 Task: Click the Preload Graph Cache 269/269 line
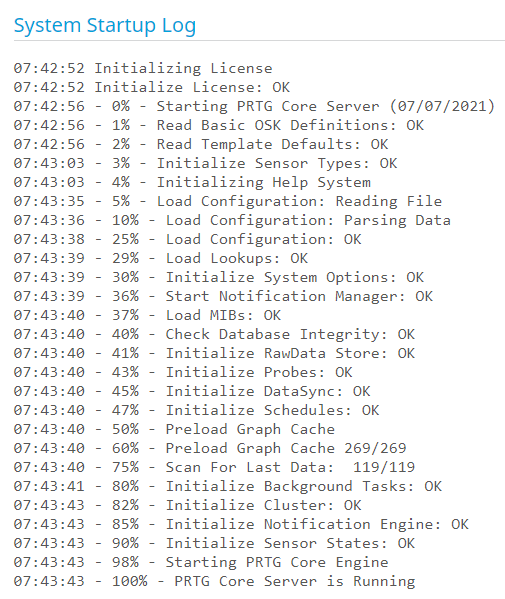click(x=210, y=448)
